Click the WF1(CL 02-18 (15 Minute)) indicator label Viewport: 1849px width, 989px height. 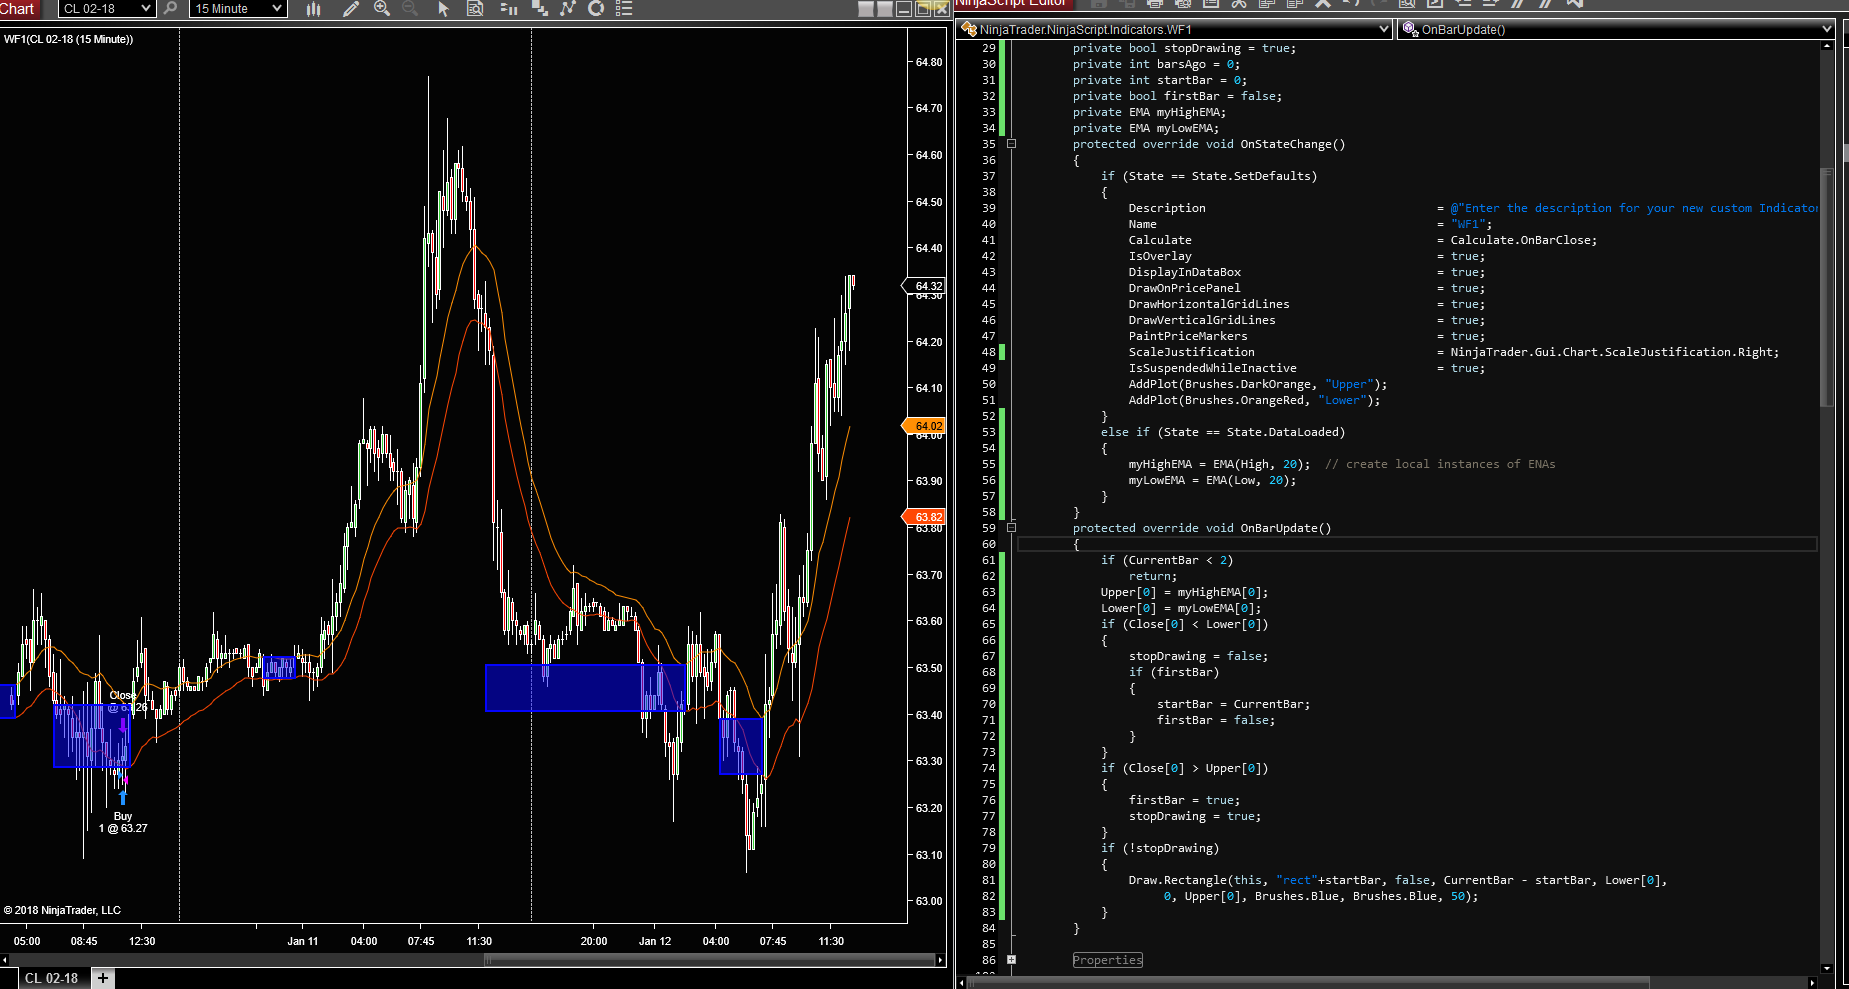[x=68, y=40]
